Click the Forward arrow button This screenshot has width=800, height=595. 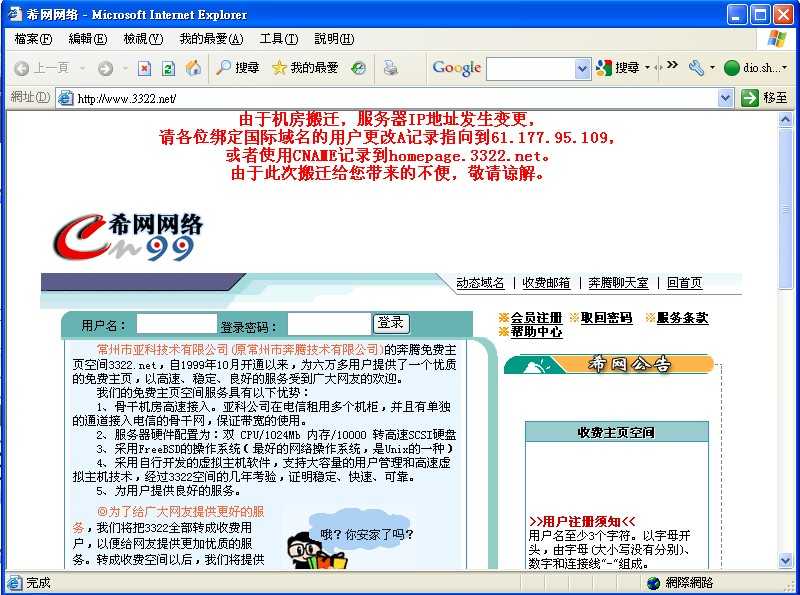pyautogui.click(x=105, y=68)
